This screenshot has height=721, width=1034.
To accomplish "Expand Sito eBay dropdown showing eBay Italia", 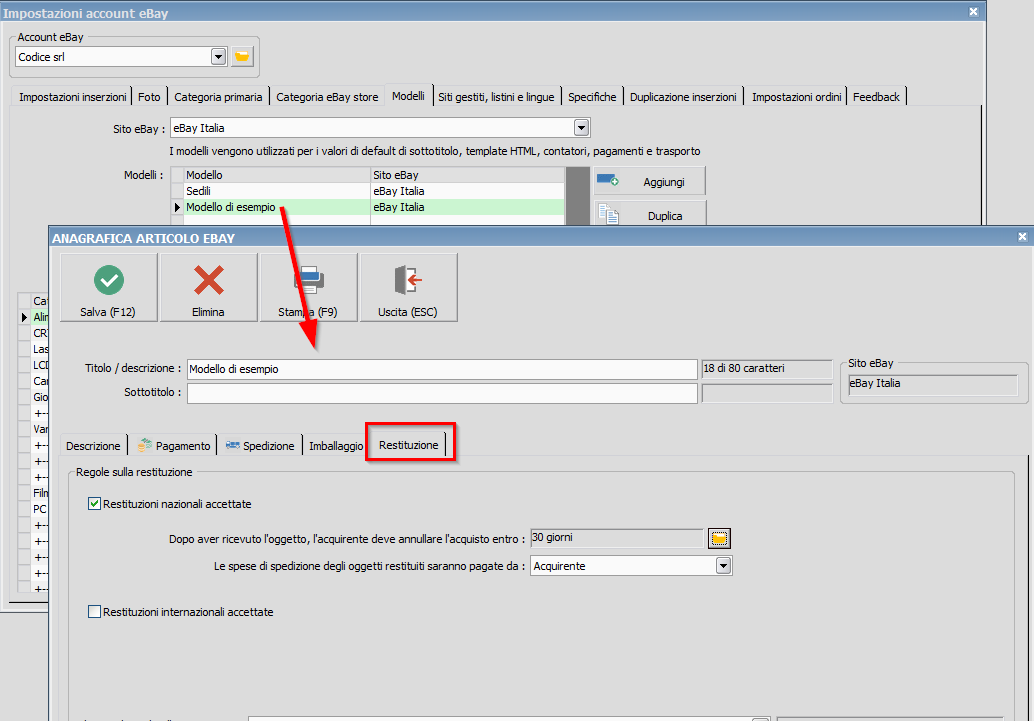I will point(581,128).
